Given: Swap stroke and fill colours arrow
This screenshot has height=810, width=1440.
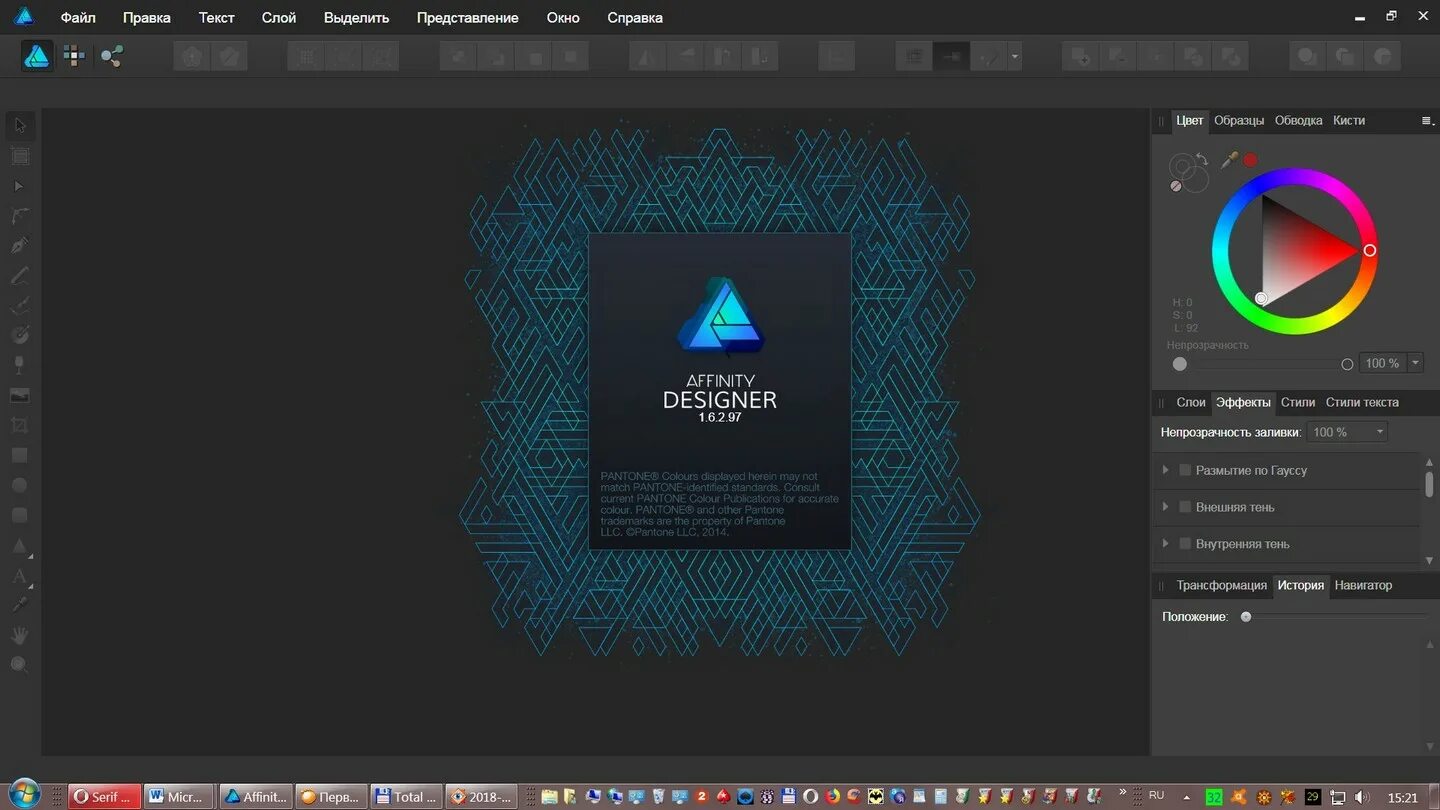Looking at the screenshot, I should (x=1202, y=159).
